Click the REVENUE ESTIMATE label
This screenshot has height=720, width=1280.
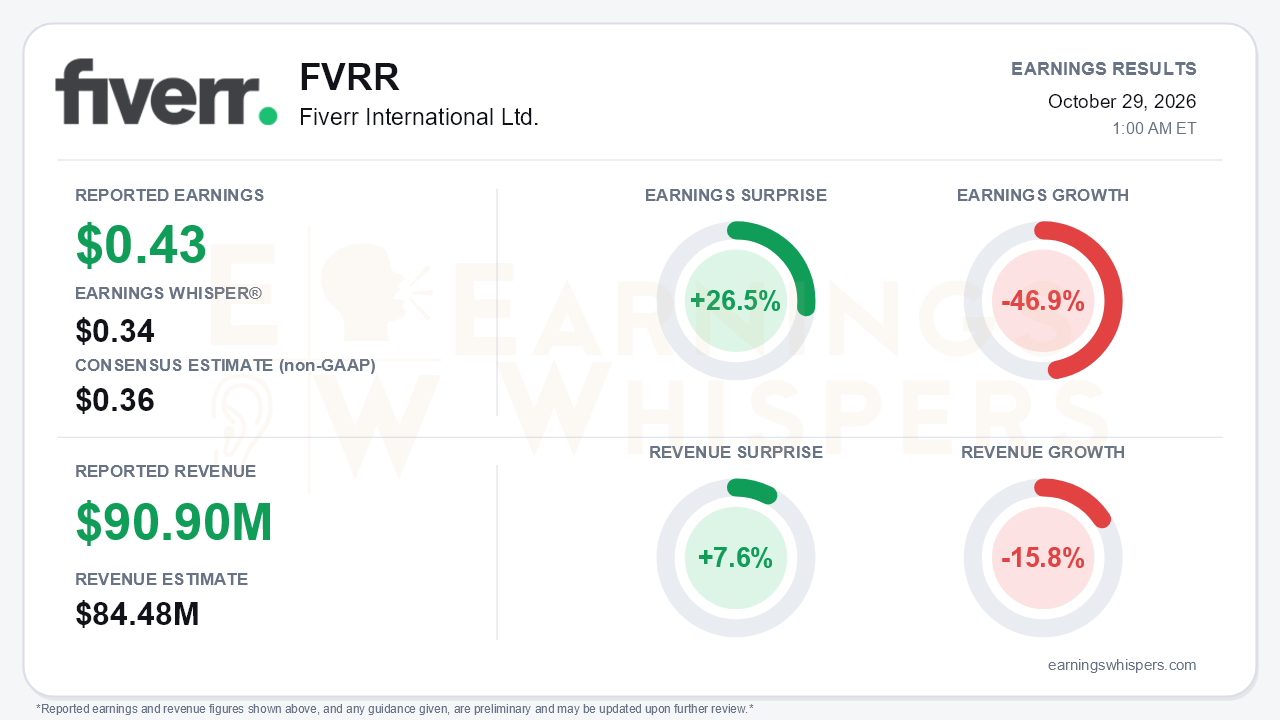tap(162, 579)
